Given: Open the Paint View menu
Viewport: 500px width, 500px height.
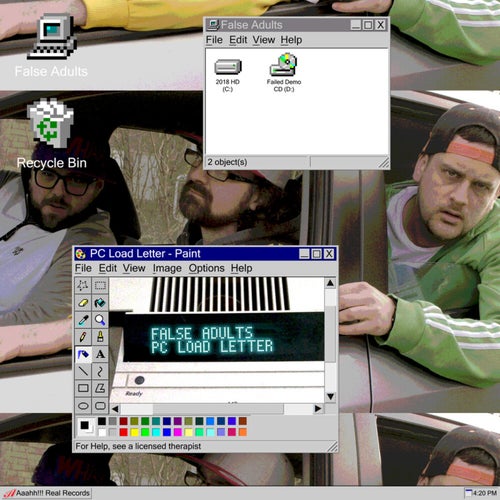Looking at the screenshot, I should pyautogui.click(x=134, y=268).
